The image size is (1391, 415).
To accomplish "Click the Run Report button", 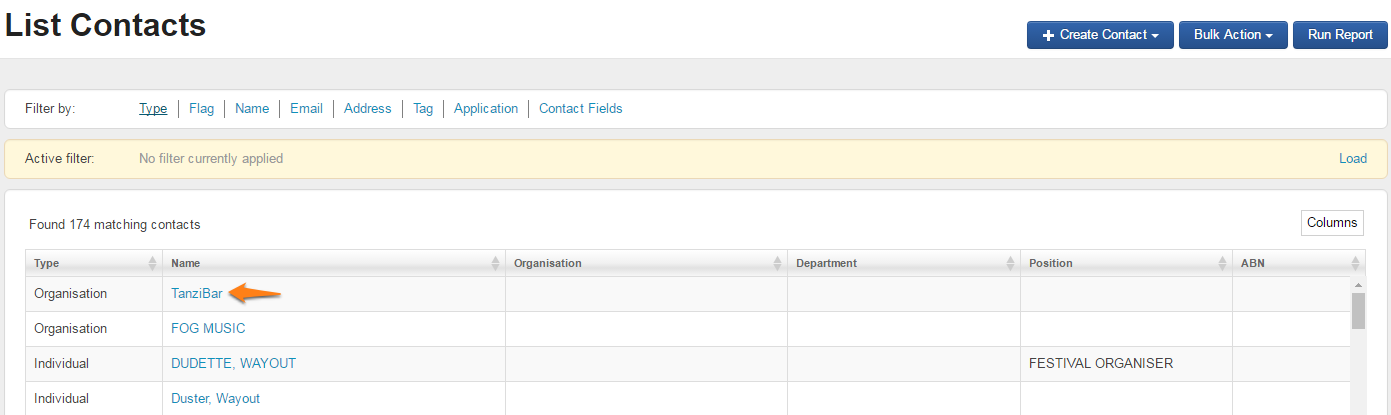I will (1340, 35).
